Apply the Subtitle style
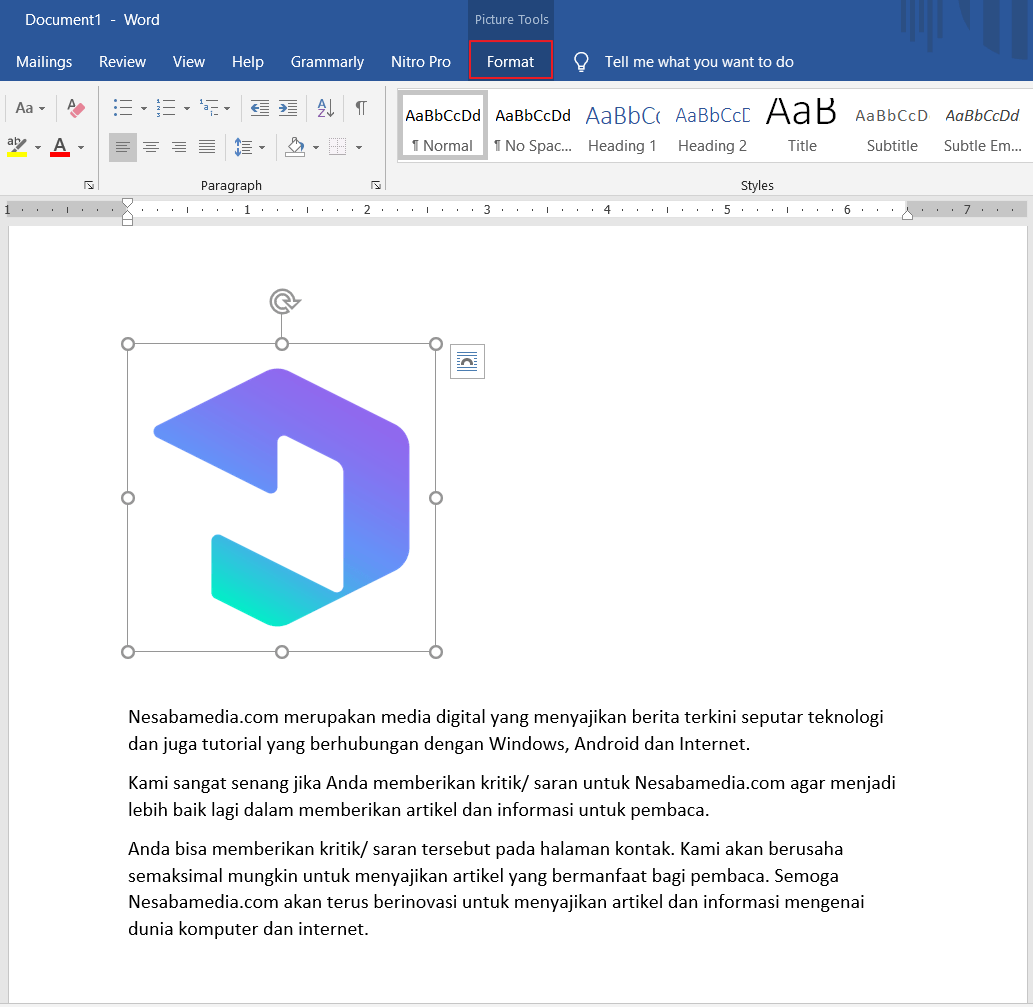Viewport: 1033px width, 1007px height. pyautogui.click(x=892, y=126)
